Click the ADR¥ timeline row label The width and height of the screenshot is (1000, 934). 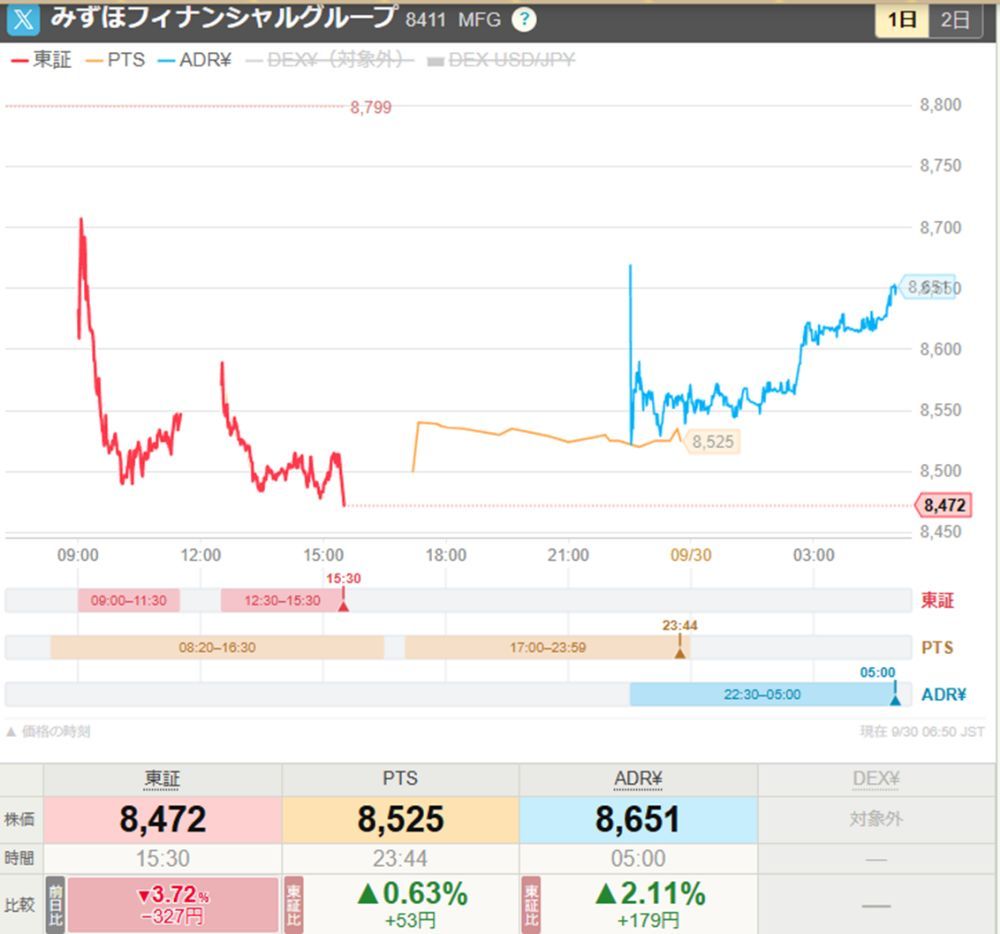coord(943,695)
